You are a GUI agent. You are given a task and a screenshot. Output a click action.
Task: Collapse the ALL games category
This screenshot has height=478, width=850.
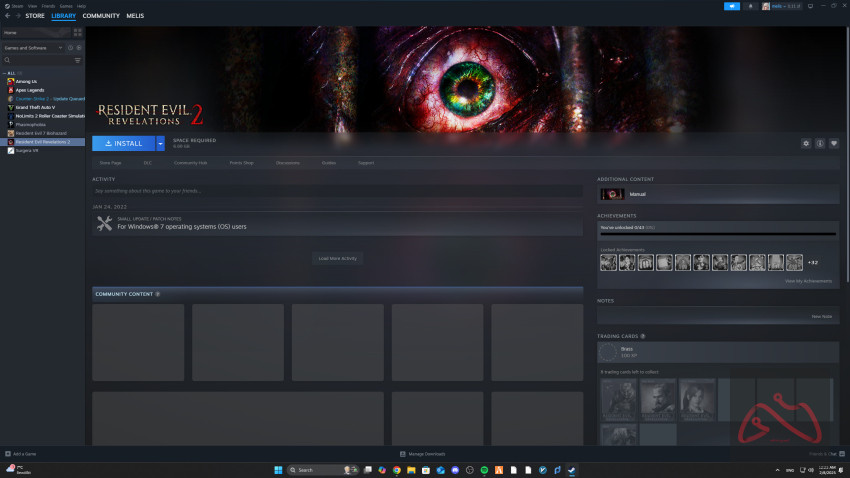coord(5,73)
